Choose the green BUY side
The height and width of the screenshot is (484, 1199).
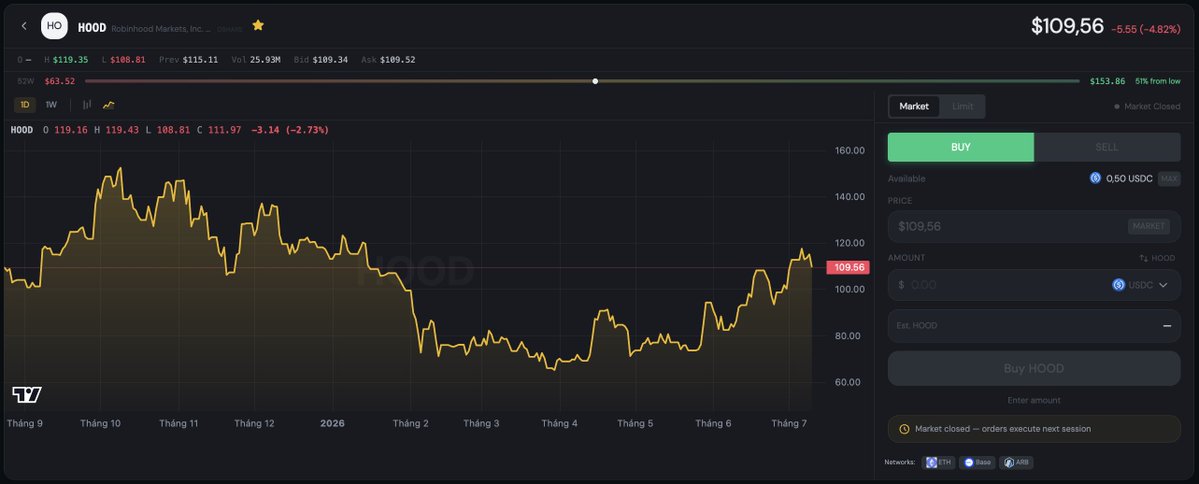pyautogui.click(x=960, y=147)
